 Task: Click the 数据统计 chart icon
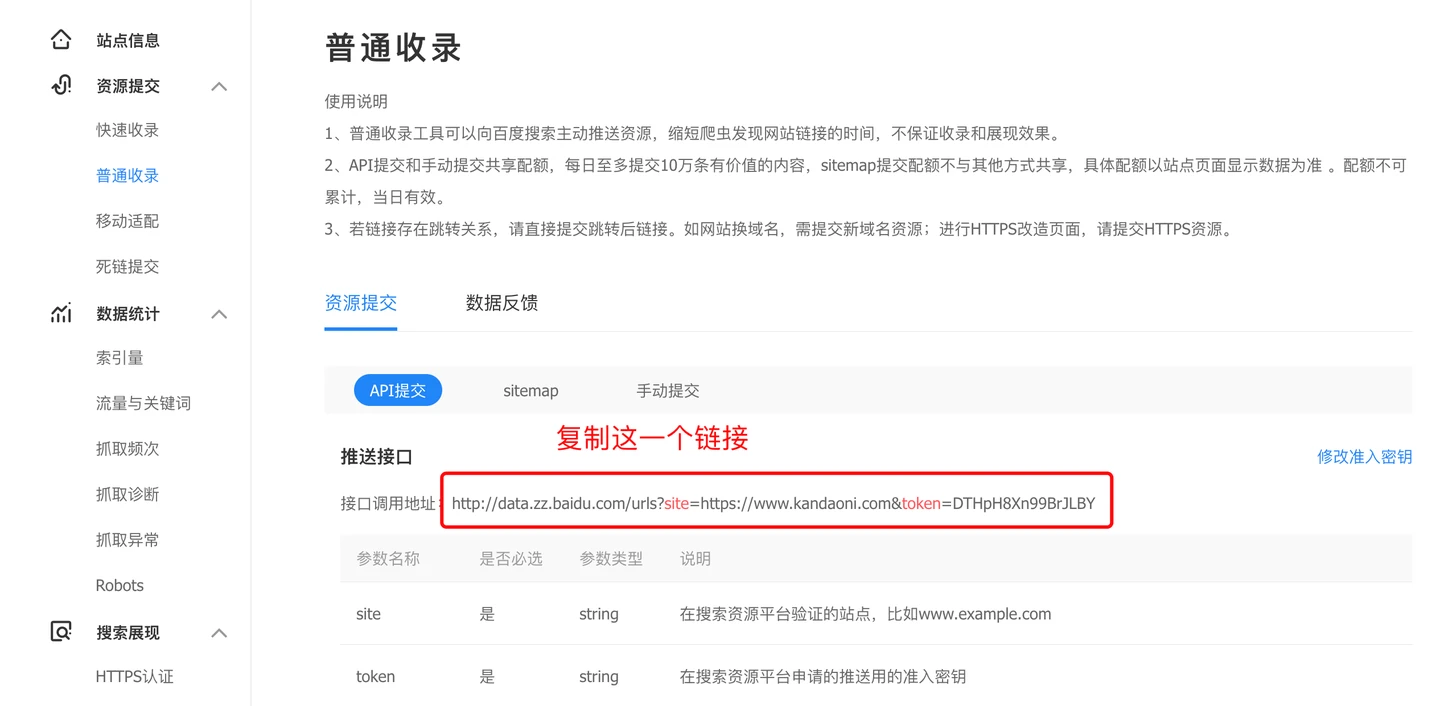click(x=61, y=314)
